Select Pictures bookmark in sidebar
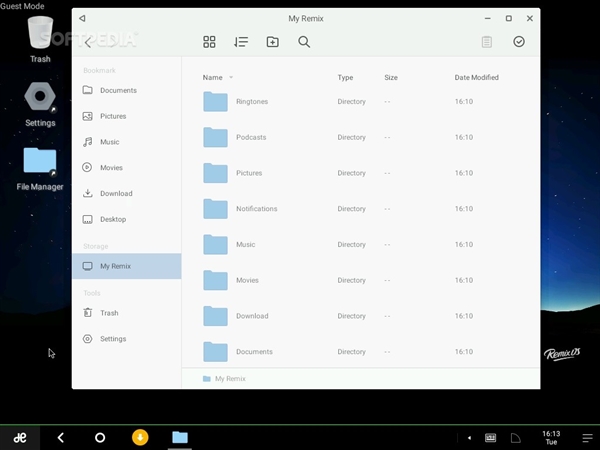Viewport: 600px width, 450px height. click(x=113, y=116)
